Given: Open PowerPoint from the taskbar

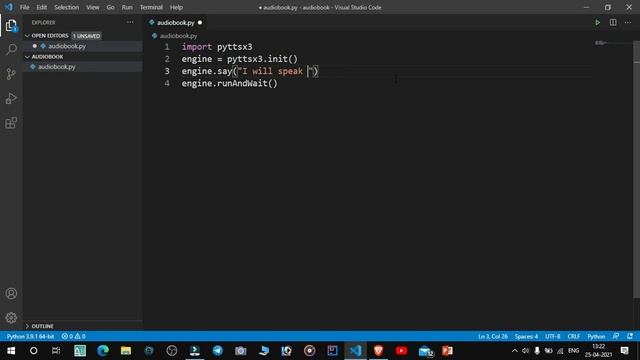Looking at the screenshot, I should (x=447, y=351).
